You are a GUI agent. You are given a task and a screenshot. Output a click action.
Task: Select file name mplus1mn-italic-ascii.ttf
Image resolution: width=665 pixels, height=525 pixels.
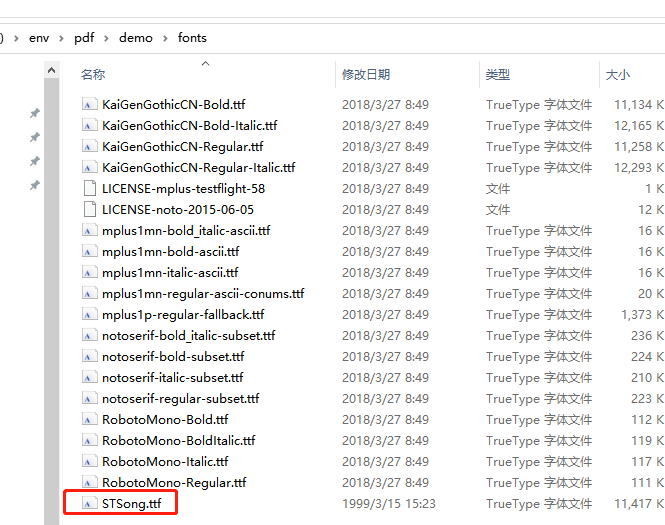coord(170,272)
